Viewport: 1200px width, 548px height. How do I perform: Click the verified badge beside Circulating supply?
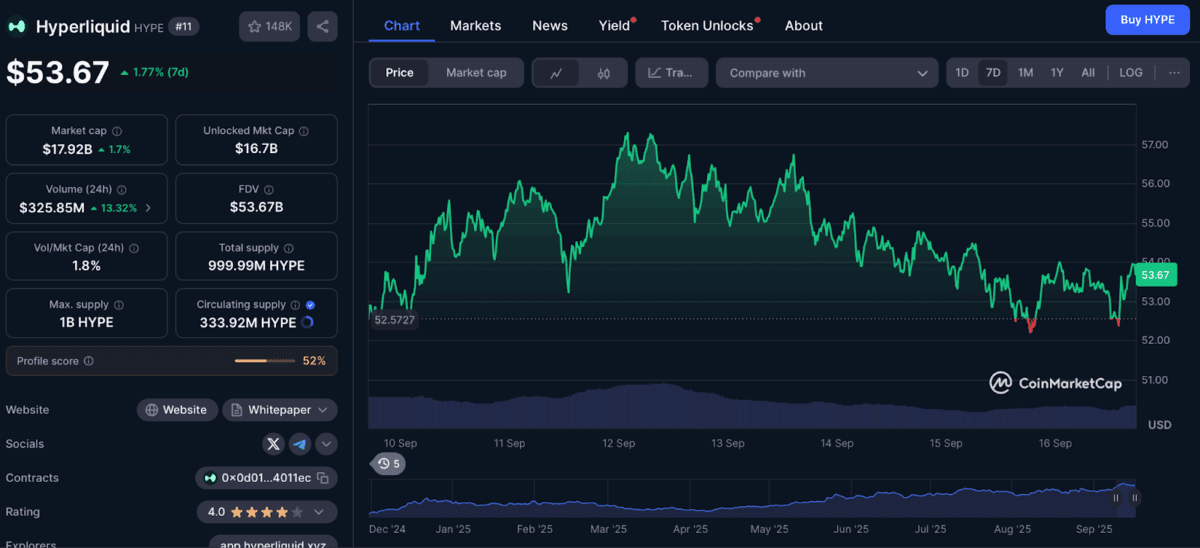tap(310, 305)
